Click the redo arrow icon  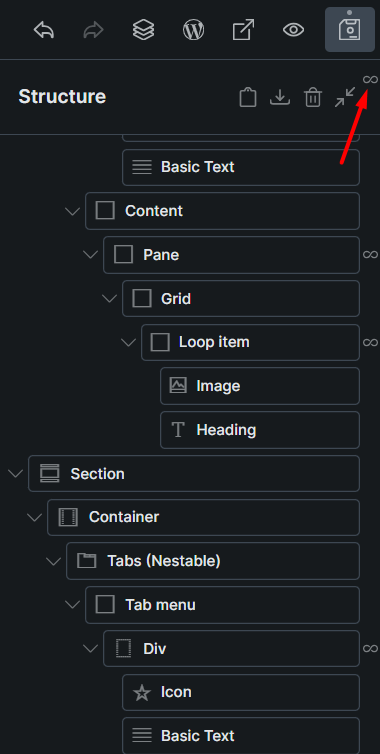[x=93, y=31]
